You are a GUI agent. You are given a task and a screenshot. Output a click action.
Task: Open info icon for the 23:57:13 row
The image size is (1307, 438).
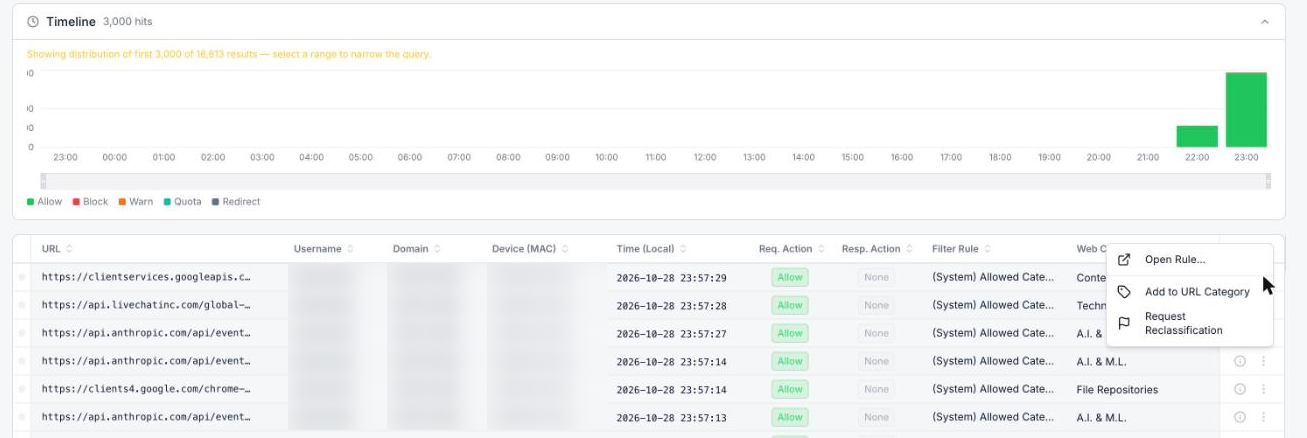point(1240,417)
